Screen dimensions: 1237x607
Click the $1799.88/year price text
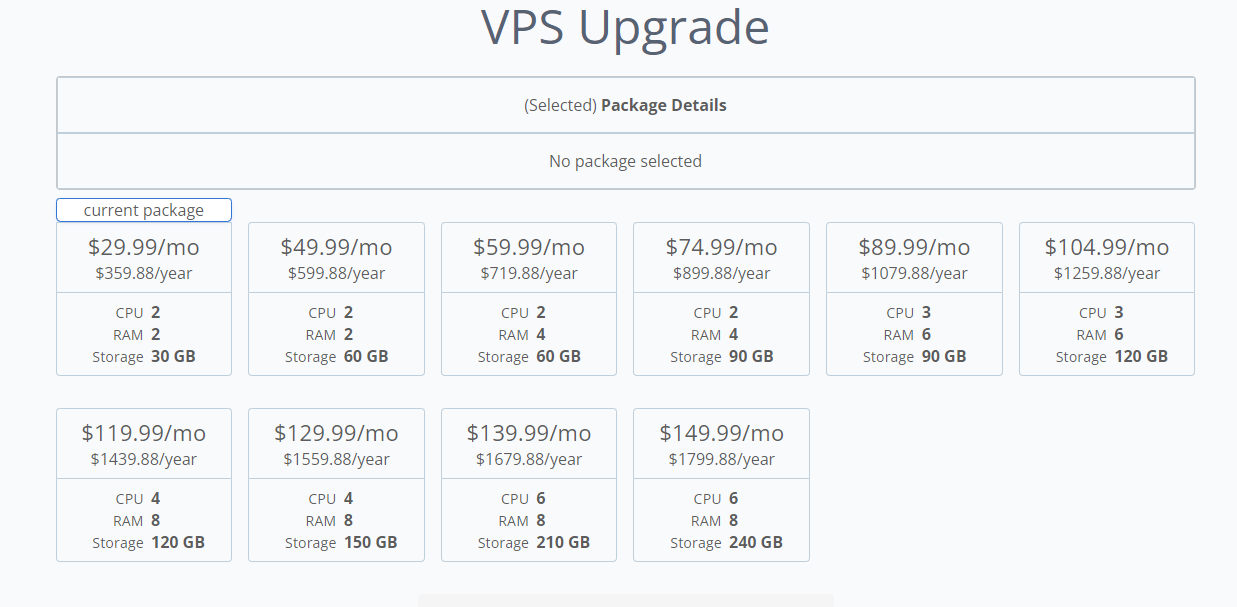pyautogui.click(x=721, y=459)
